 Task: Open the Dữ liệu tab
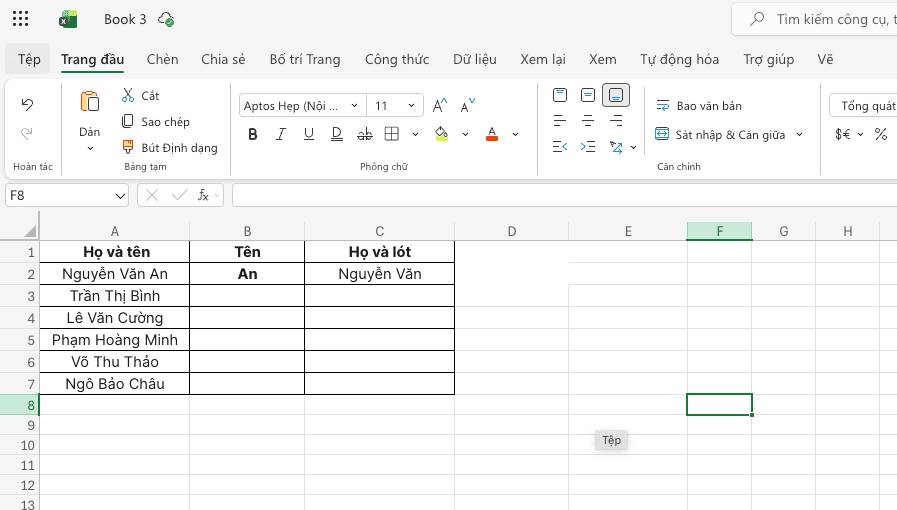474,59
